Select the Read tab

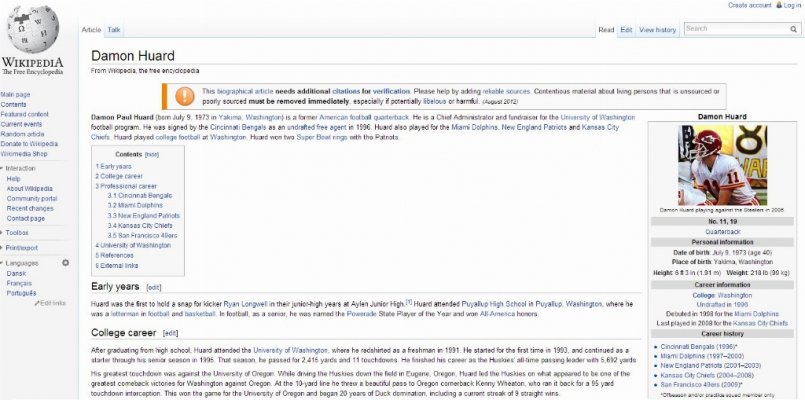coord(606,30)
